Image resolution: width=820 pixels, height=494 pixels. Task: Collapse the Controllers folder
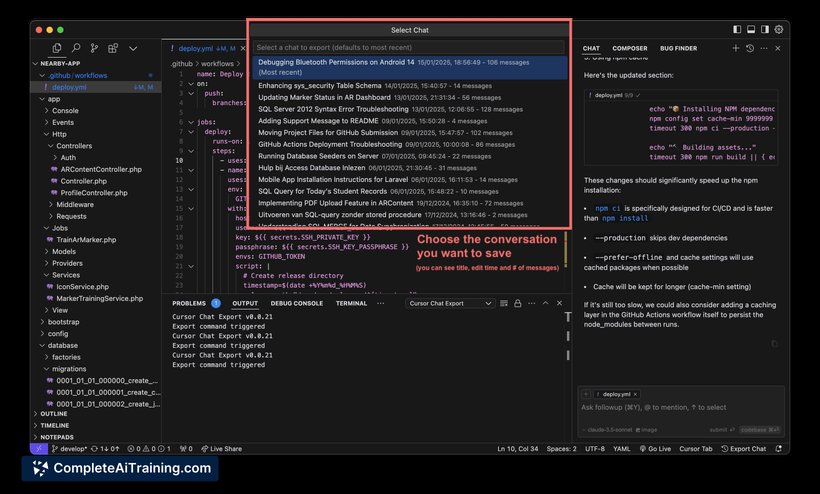[51, 146]
